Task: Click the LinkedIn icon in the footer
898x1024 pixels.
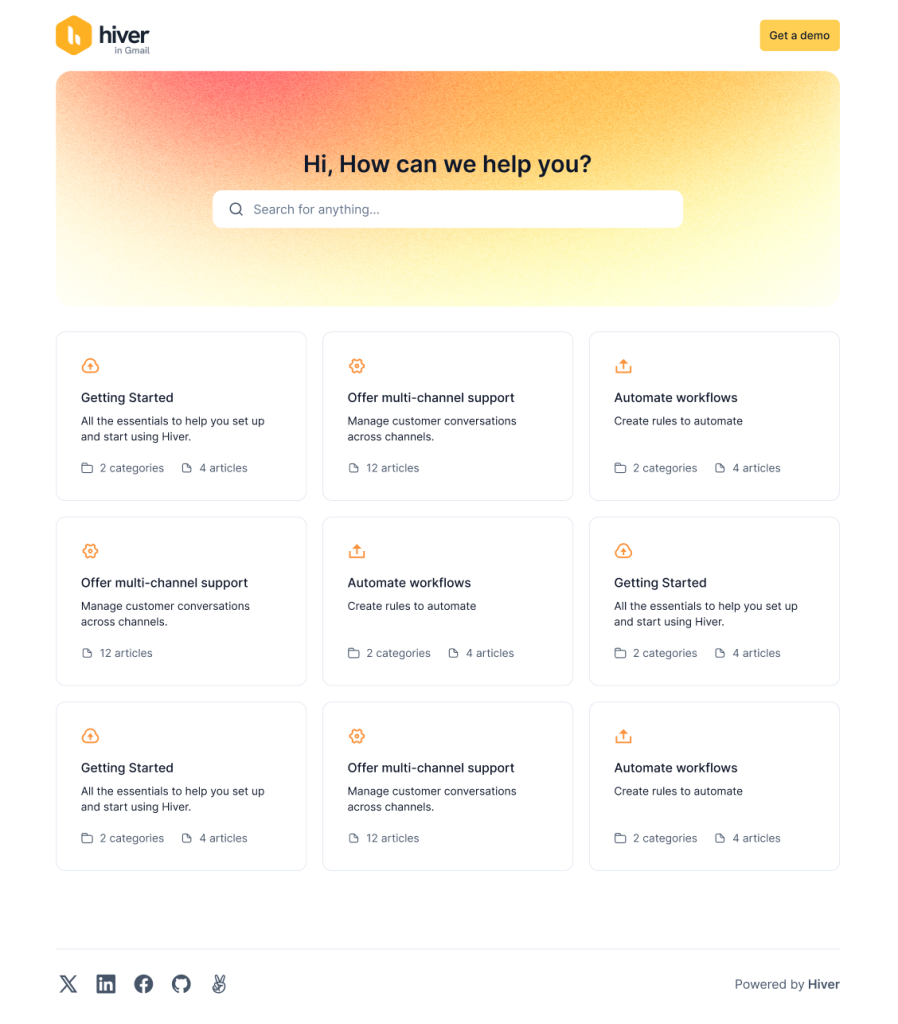Action: click(106, 983)
